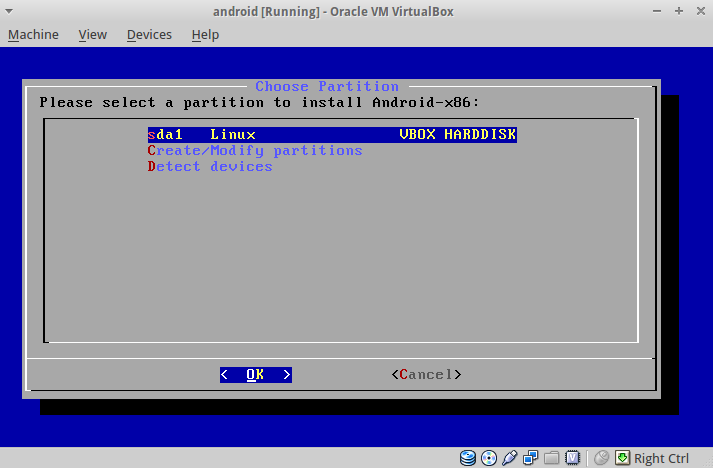Click the mouse integration status icon
The width and height of the screenshot is (713, 468).
coord(601,458)
